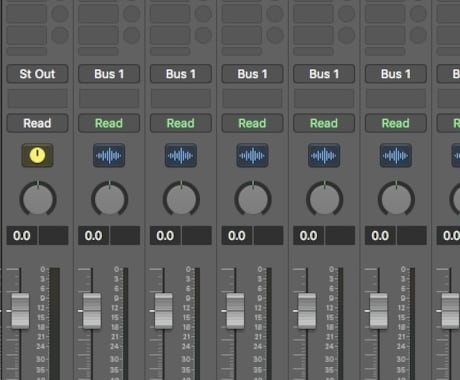Reset peak level display on third Bus 1 strip
This screenshot has width=460, height=380.
tap(269, 236)
